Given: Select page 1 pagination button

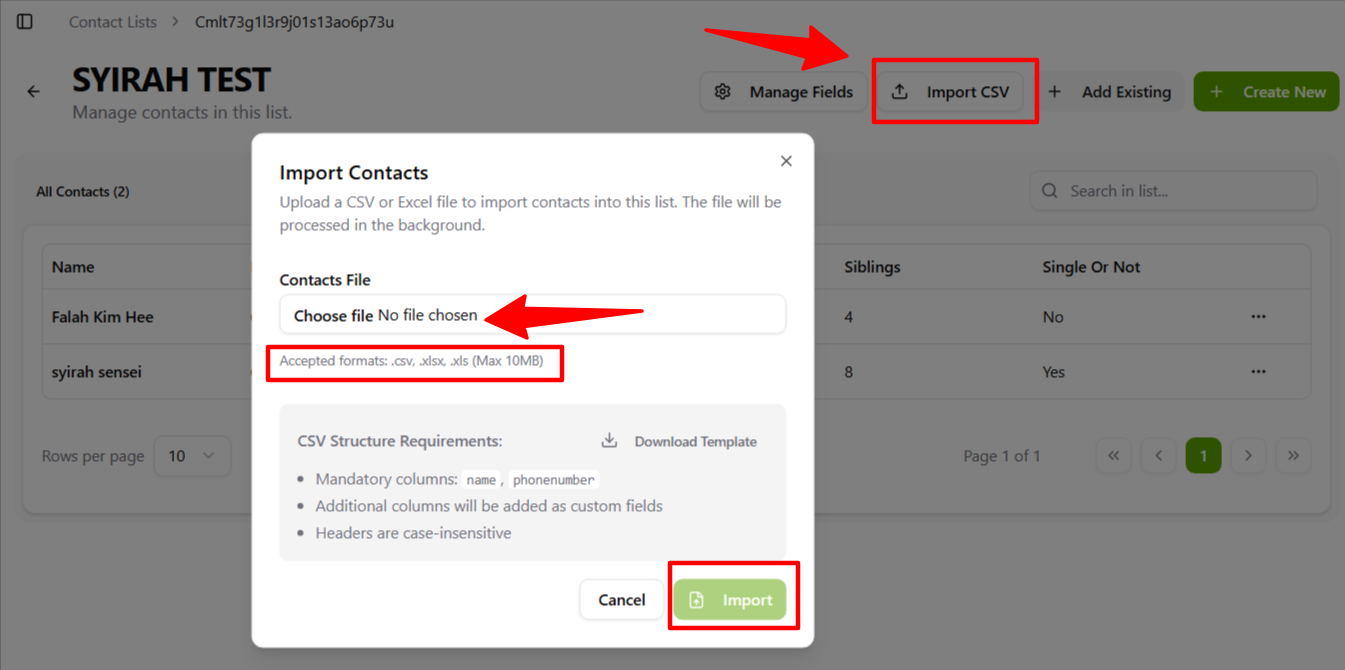Looking at the screenshot, I should point(1203,456).
